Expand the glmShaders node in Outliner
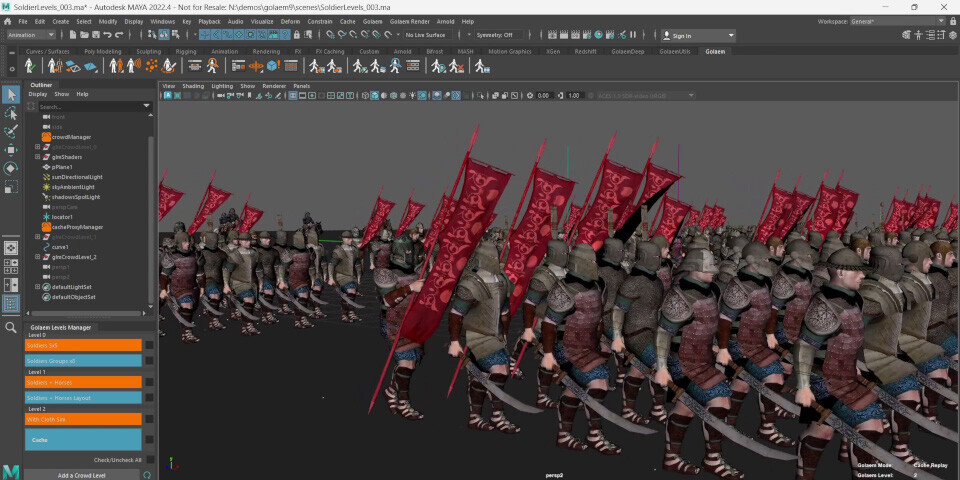This screenshot has width=960, height=480. coord(37,157)
